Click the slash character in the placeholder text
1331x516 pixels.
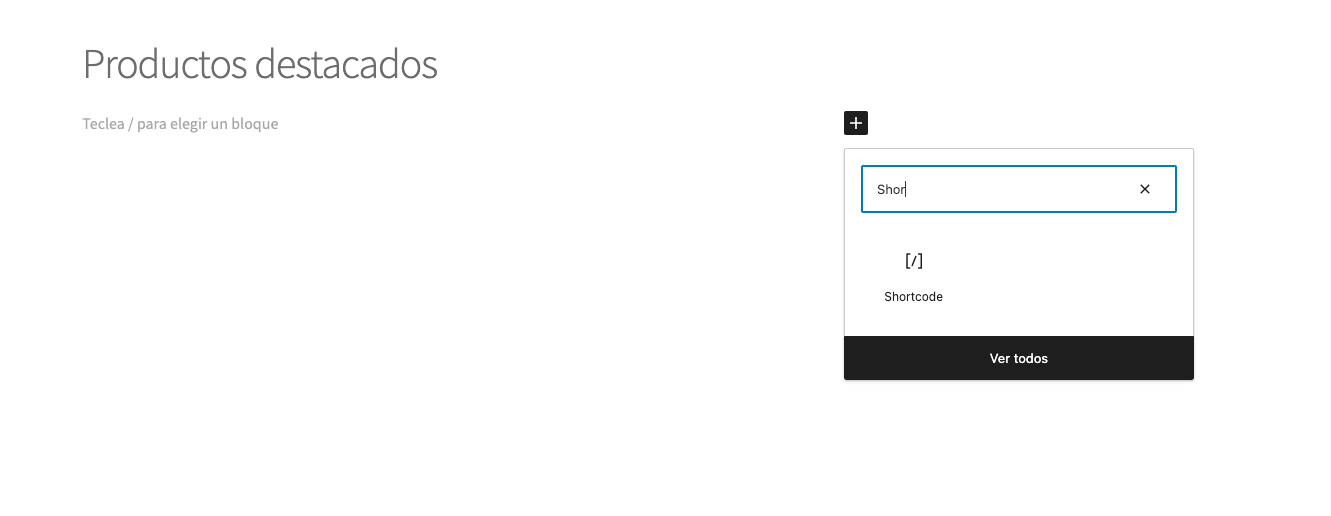point(131,124)
